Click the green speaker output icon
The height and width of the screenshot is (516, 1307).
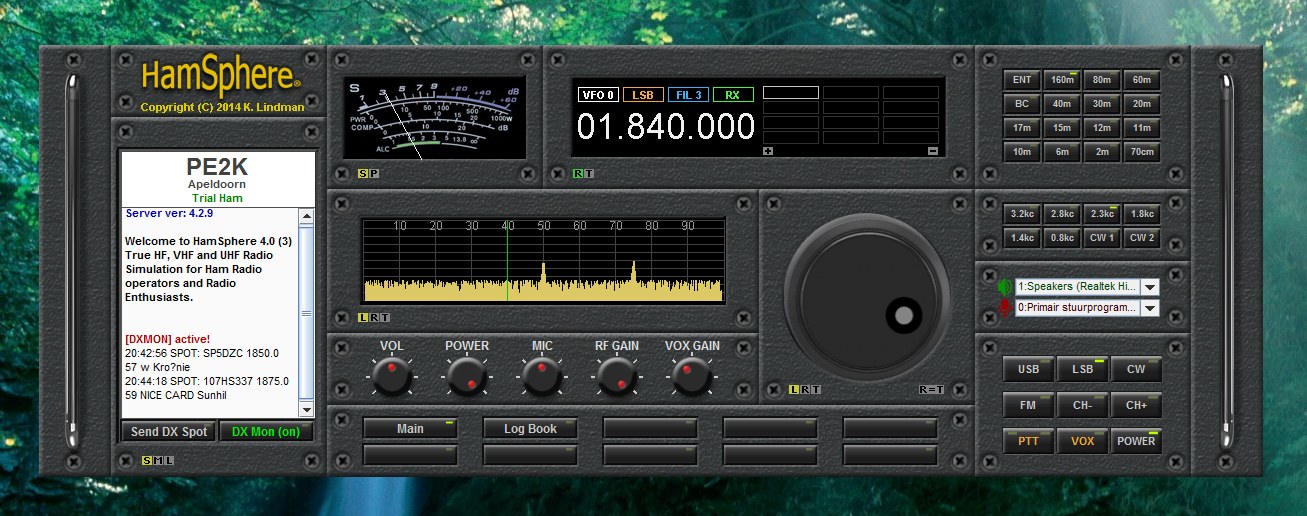pyautogui.click(x=1004, y=287)
